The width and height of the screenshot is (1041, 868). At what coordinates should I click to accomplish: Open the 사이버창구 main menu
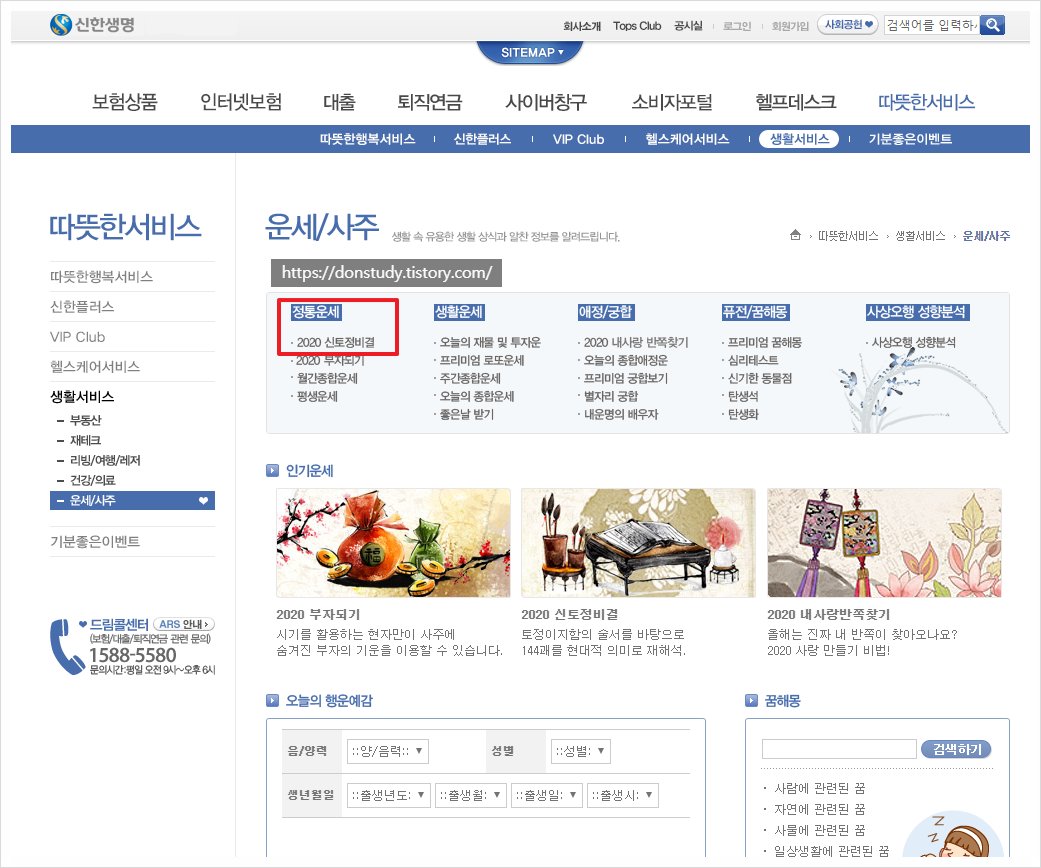pyautogui.click(x=546, y=102)
